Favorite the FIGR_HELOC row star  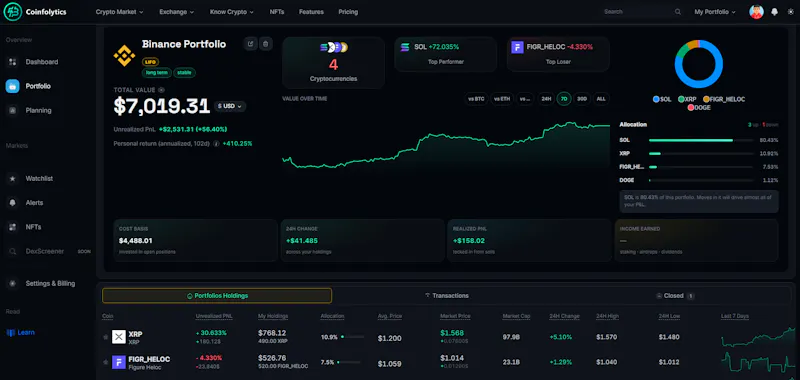106,362
